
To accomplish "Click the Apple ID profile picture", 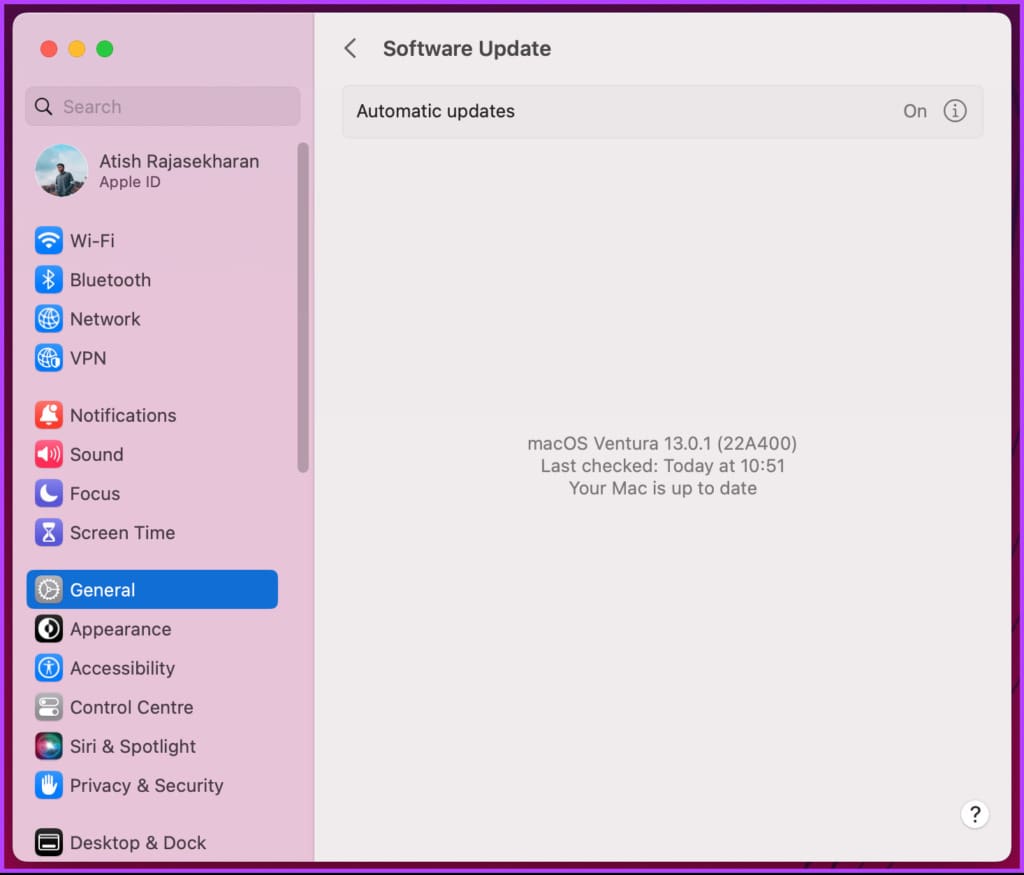I will coord(61,170).
